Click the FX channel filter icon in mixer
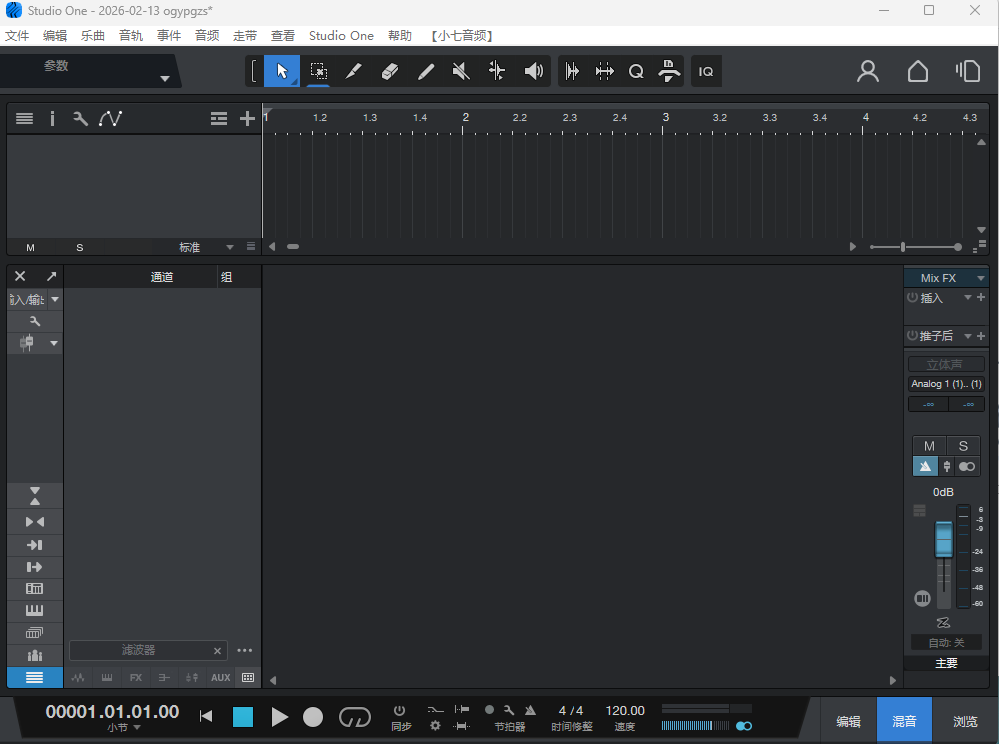This screenshot has width=999, height=744. click(x=135, y=677)
